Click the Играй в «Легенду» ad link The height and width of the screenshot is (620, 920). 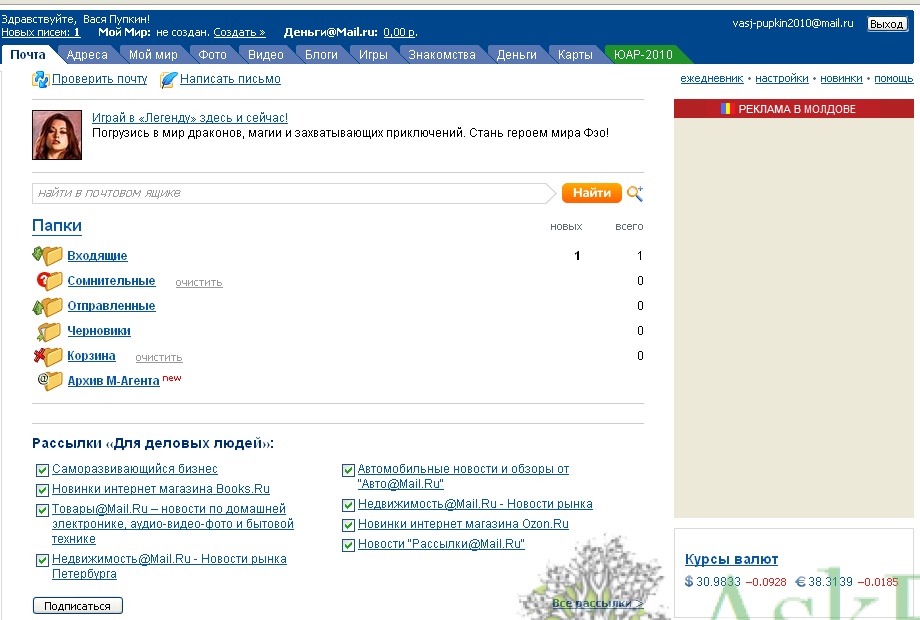point(190,117)
